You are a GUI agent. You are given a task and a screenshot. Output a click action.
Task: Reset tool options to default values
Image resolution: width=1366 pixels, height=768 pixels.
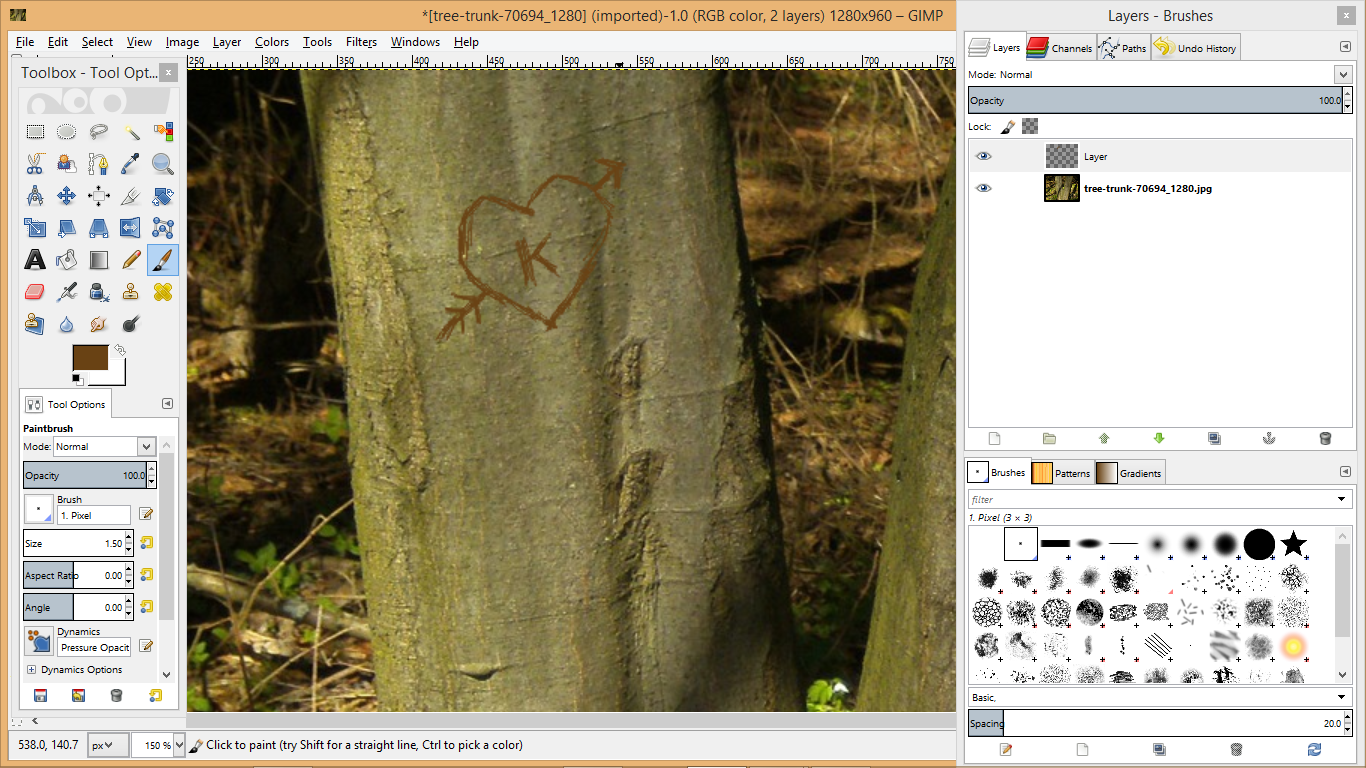pos(155,695)
